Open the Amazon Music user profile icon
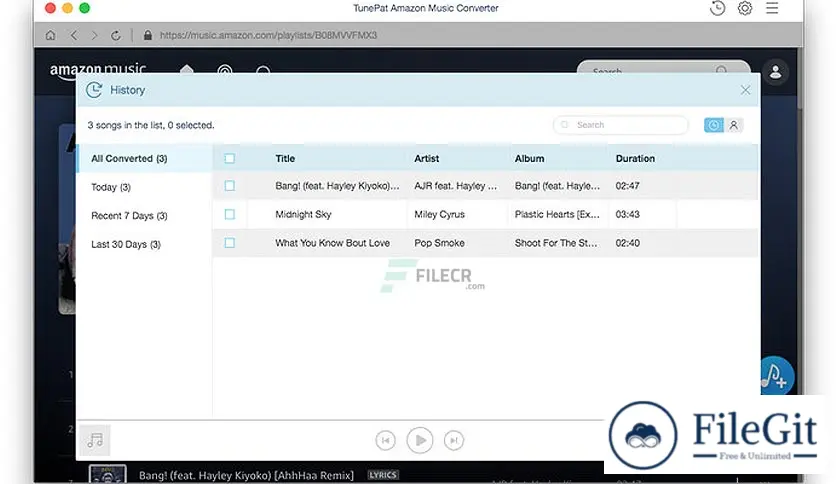The image size is (836, 484). [775, 71]
